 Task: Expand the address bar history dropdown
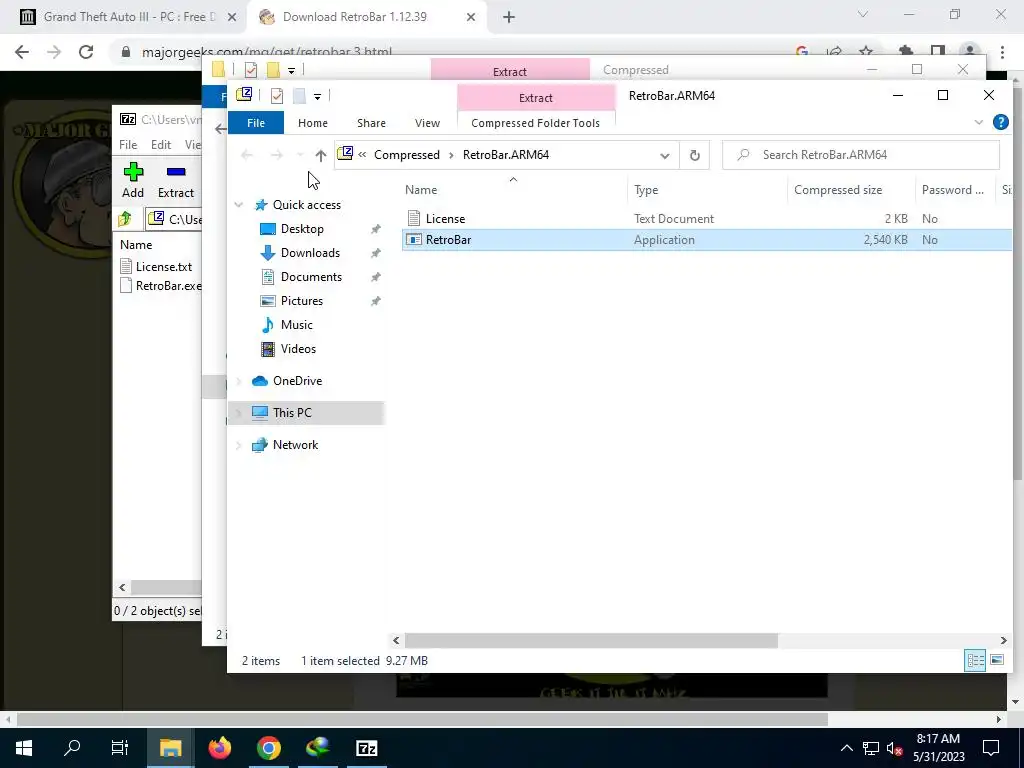(x=664, y=155)
